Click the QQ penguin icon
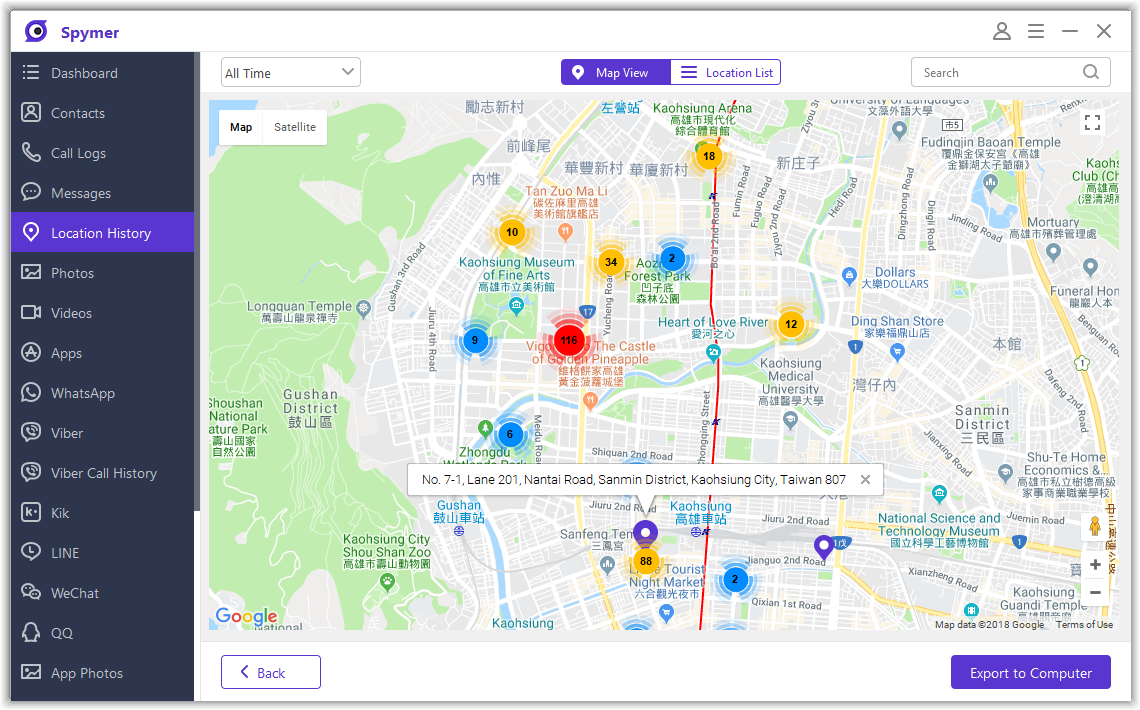This screenshot has height=710, width=1140. point(31,632)
